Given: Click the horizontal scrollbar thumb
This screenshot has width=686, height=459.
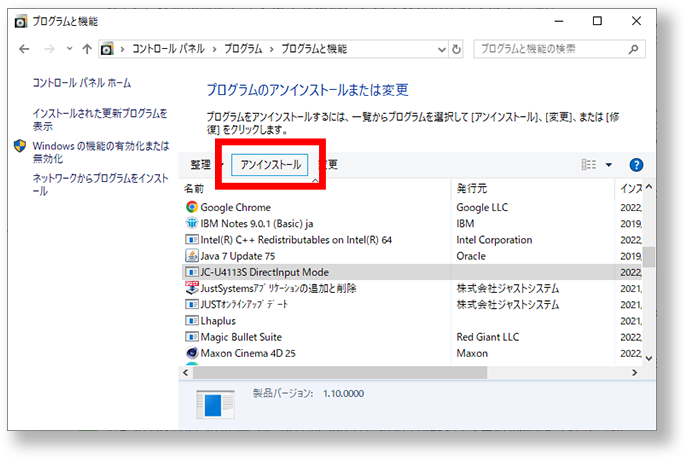Looking at the screenshot, I should pyautogui.click(x=340, y=373).
